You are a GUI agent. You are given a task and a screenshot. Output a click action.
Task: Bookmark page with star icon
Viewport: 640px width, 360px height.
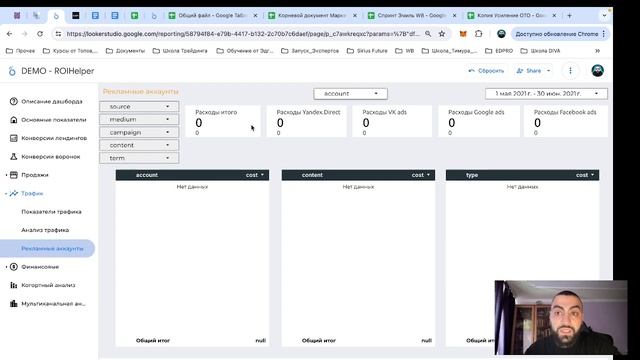442,34
